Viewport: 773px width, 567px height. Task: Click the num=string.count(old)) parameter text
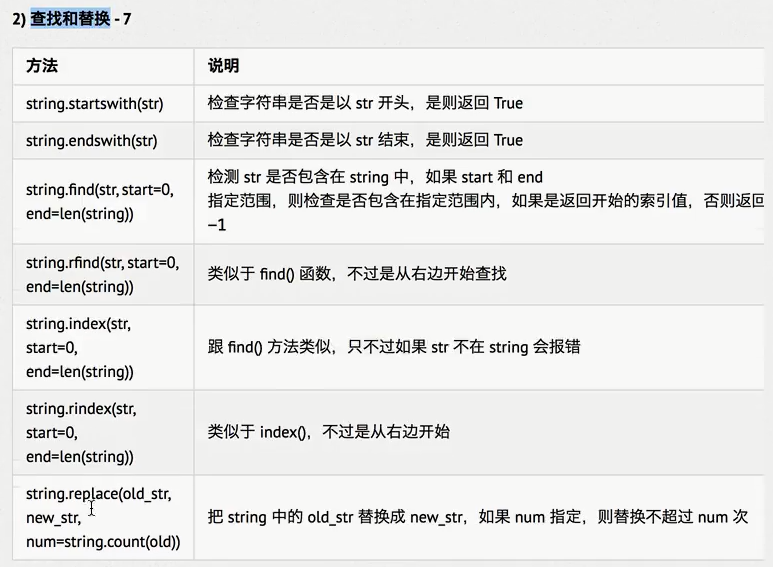point(103,541)
